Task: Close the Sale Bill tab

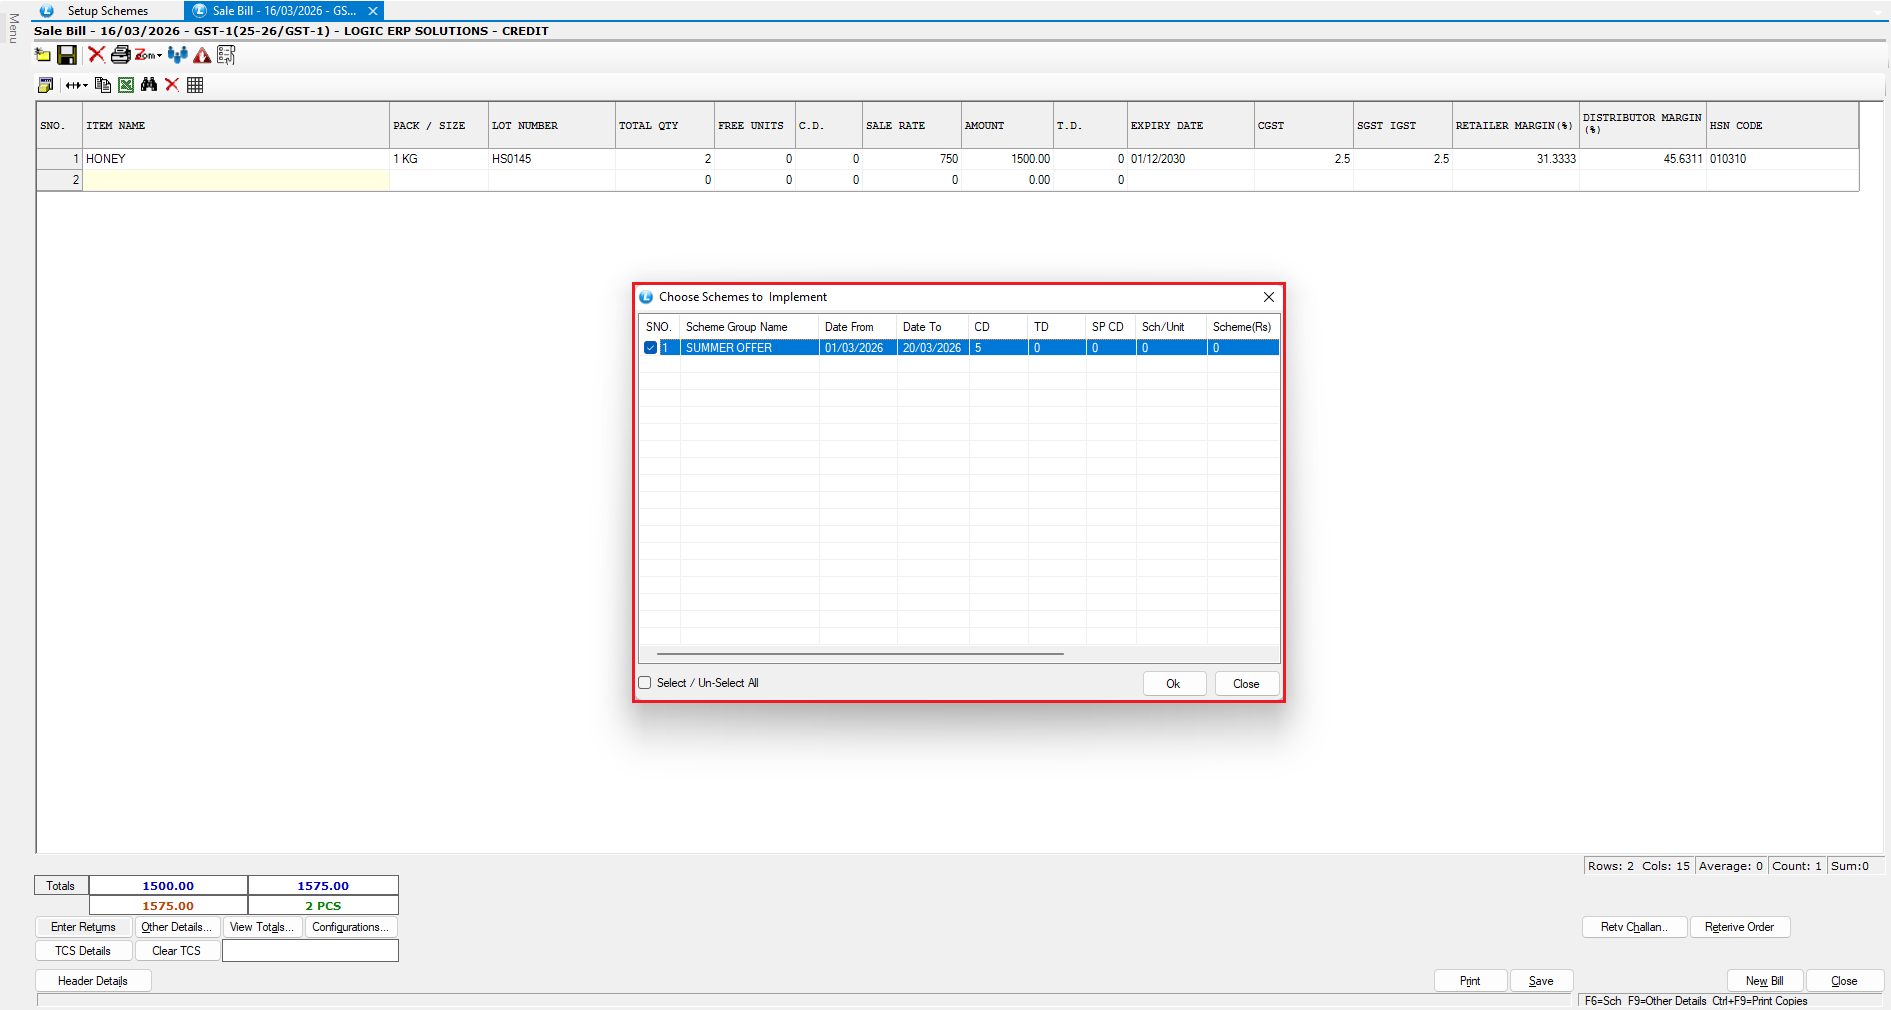Action: [373, 11]
